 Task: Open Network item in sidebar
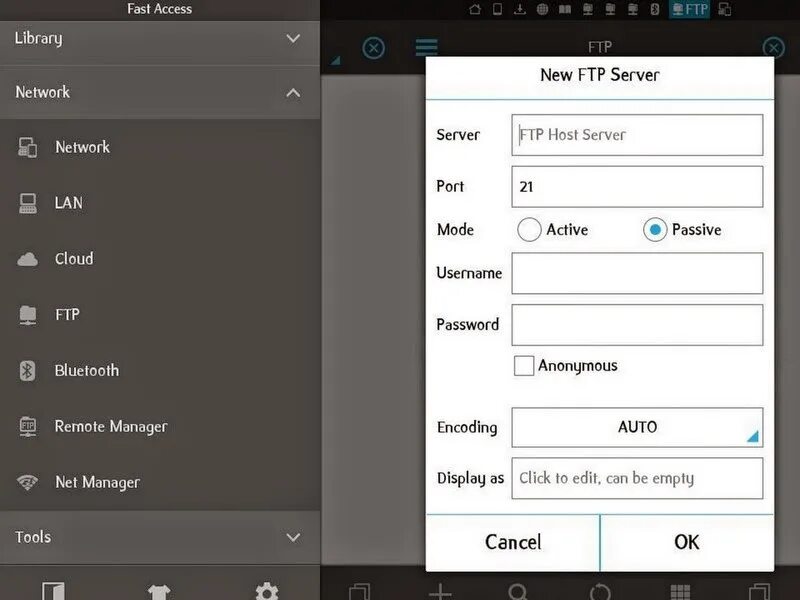(x=160, y=147)
